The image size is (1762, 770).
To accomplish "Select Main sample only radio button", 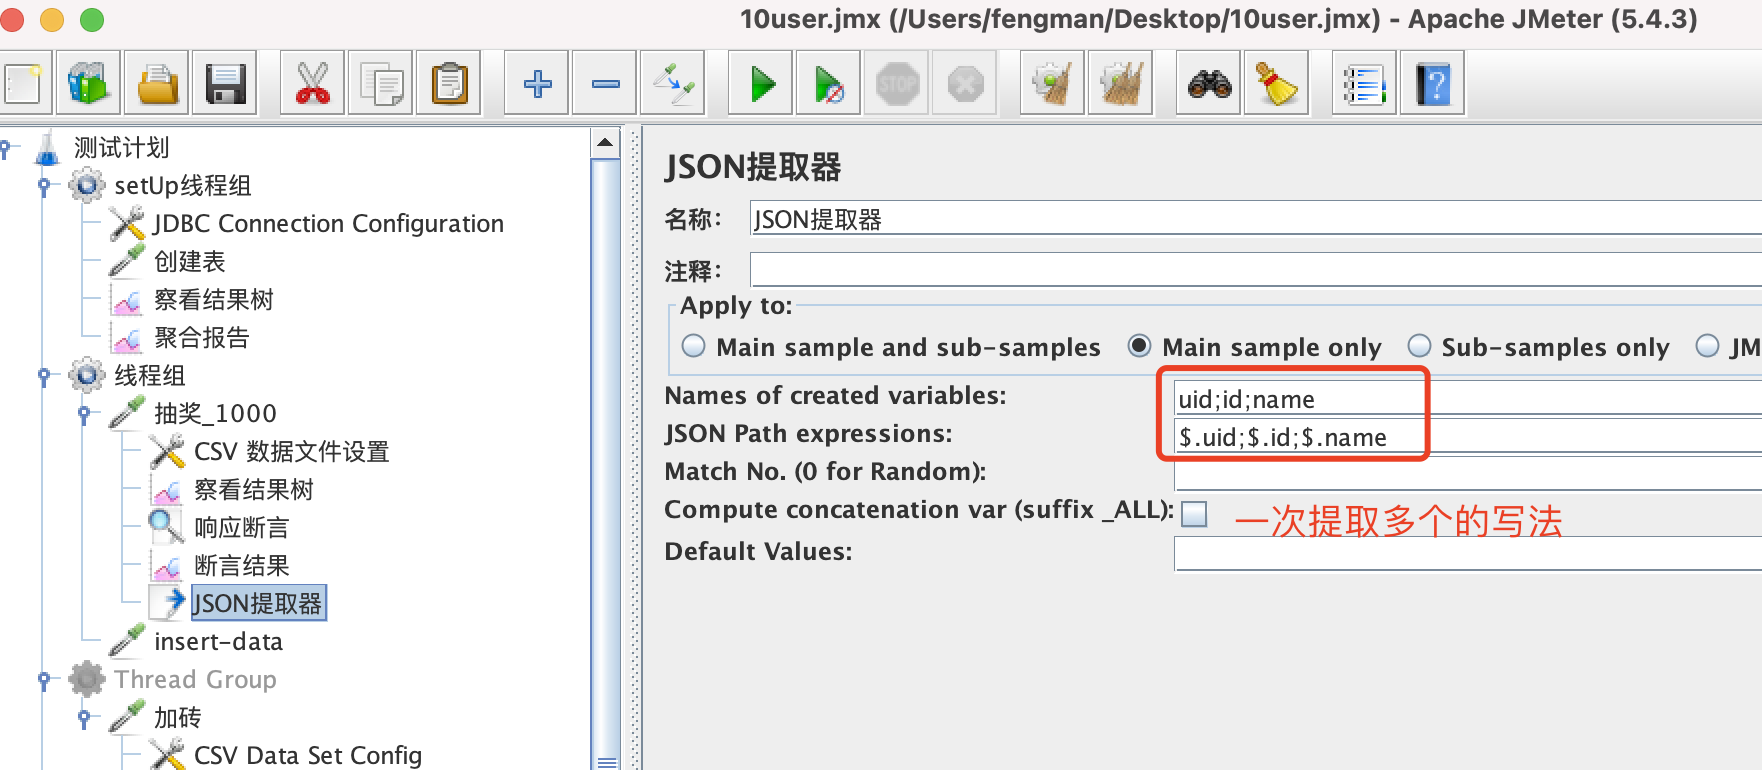I will 1139,346.
